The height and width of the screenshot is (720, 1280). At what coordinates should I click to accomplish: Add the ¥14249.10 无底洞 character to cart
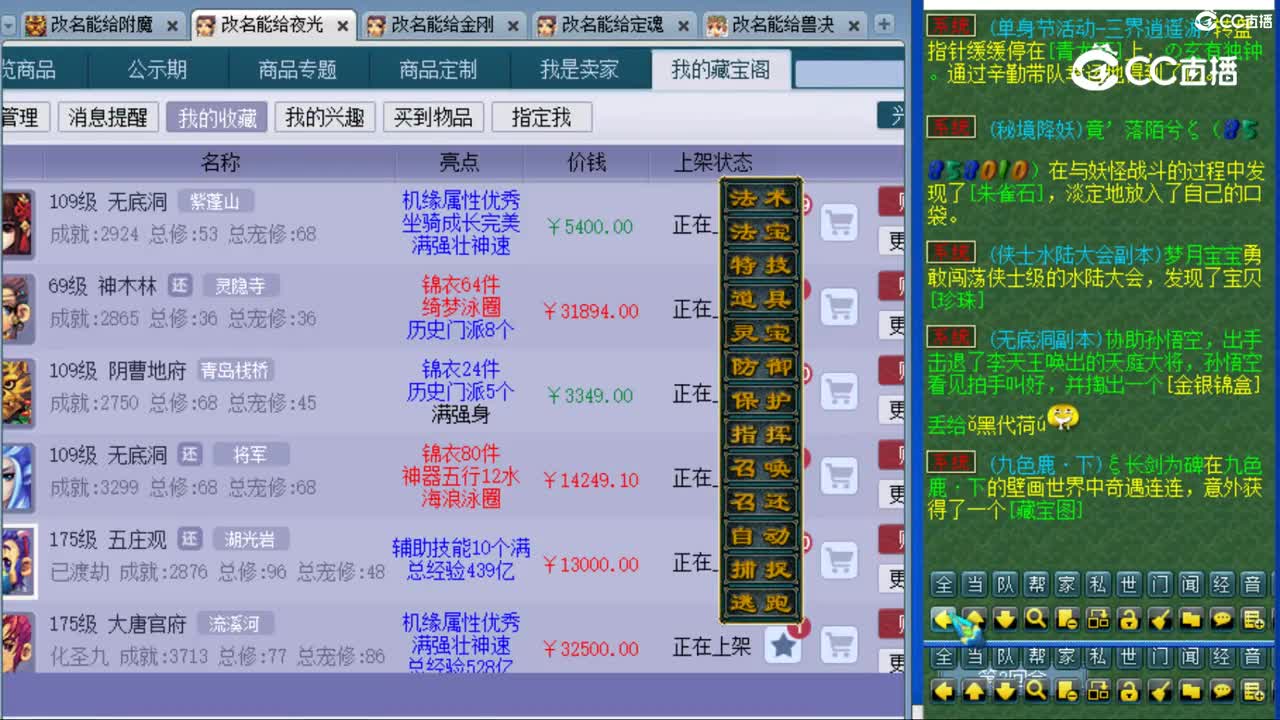tap(839, 475)
